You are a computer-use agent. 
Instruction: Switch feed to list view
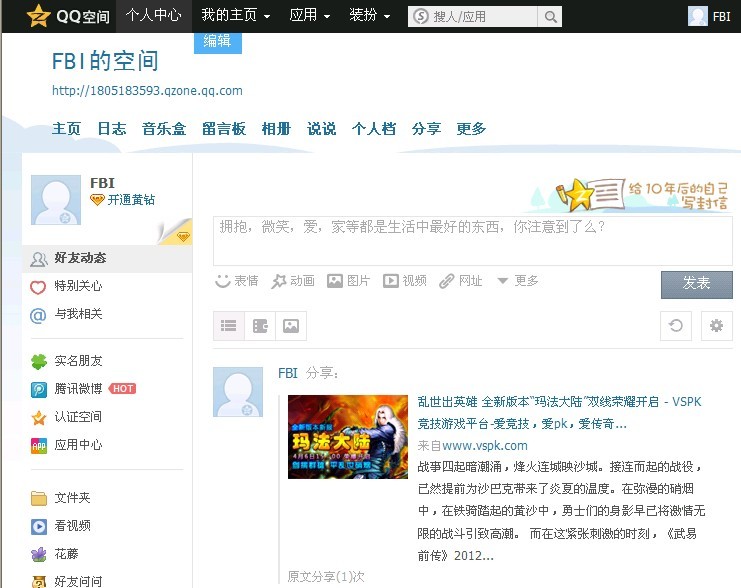(x=229, y=326)
